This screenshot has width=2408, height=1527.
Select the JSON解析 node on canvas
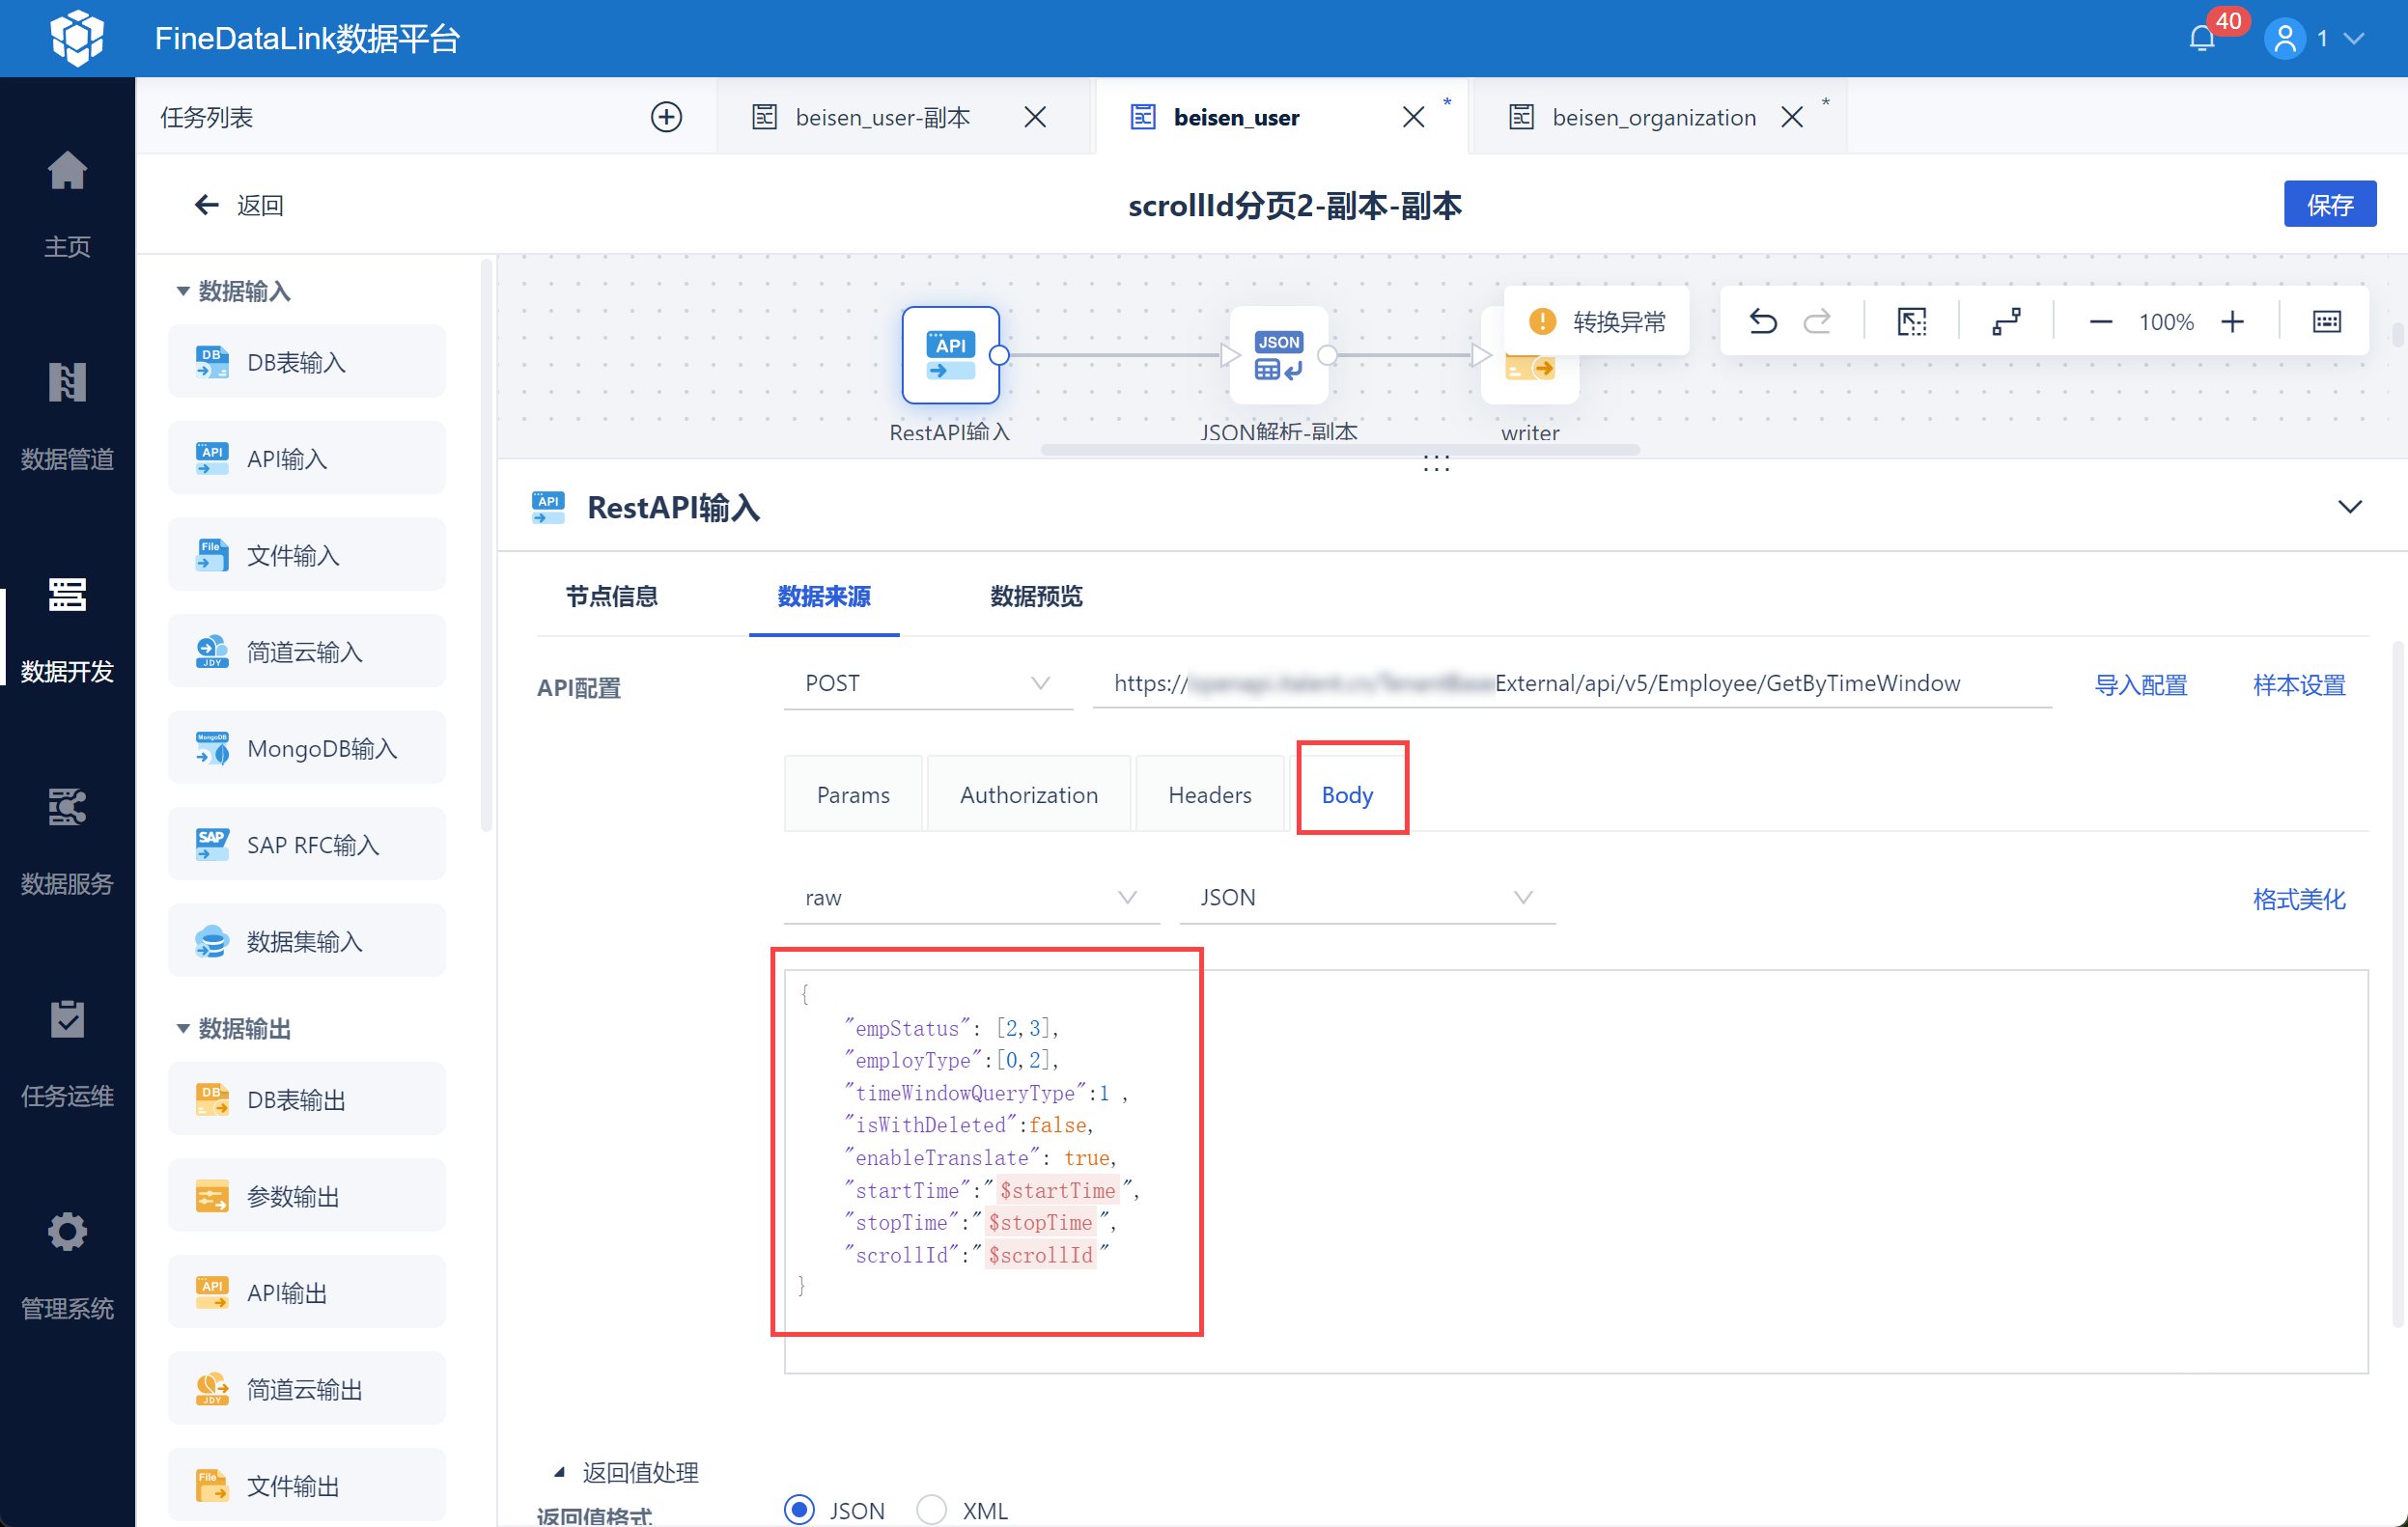click(1278, 355)
